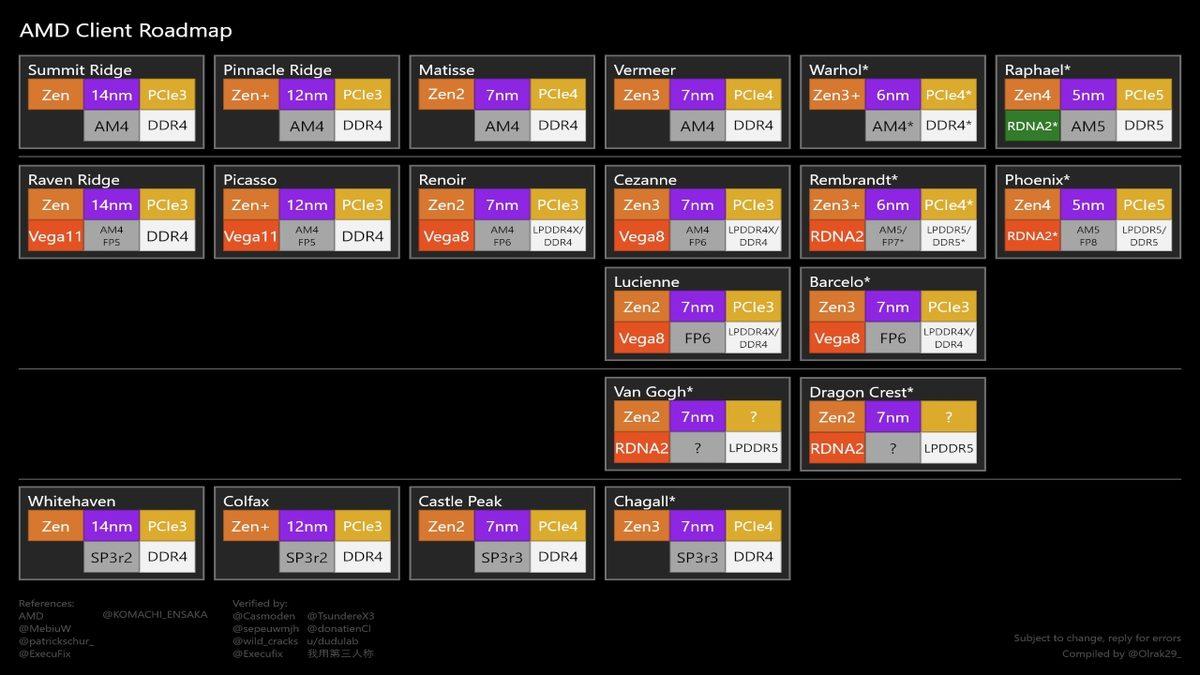The image size is (1200, 675).
Task: Click the RDNA2 badge under Van Gogh
Action: click(x=640, y=448)
